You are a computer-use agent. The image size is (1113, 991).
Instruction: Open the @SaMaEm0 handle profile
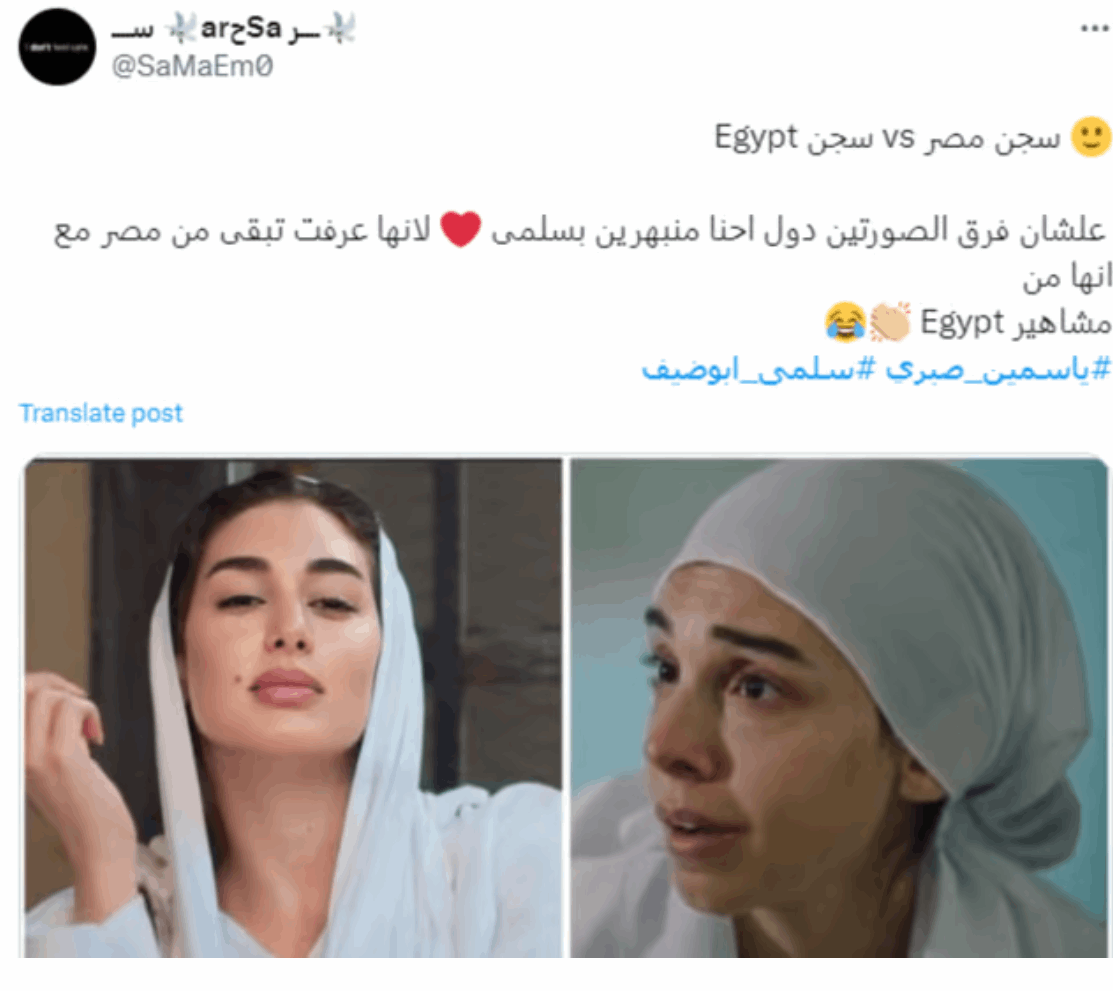pyautogui.click(x=192, y=66)
